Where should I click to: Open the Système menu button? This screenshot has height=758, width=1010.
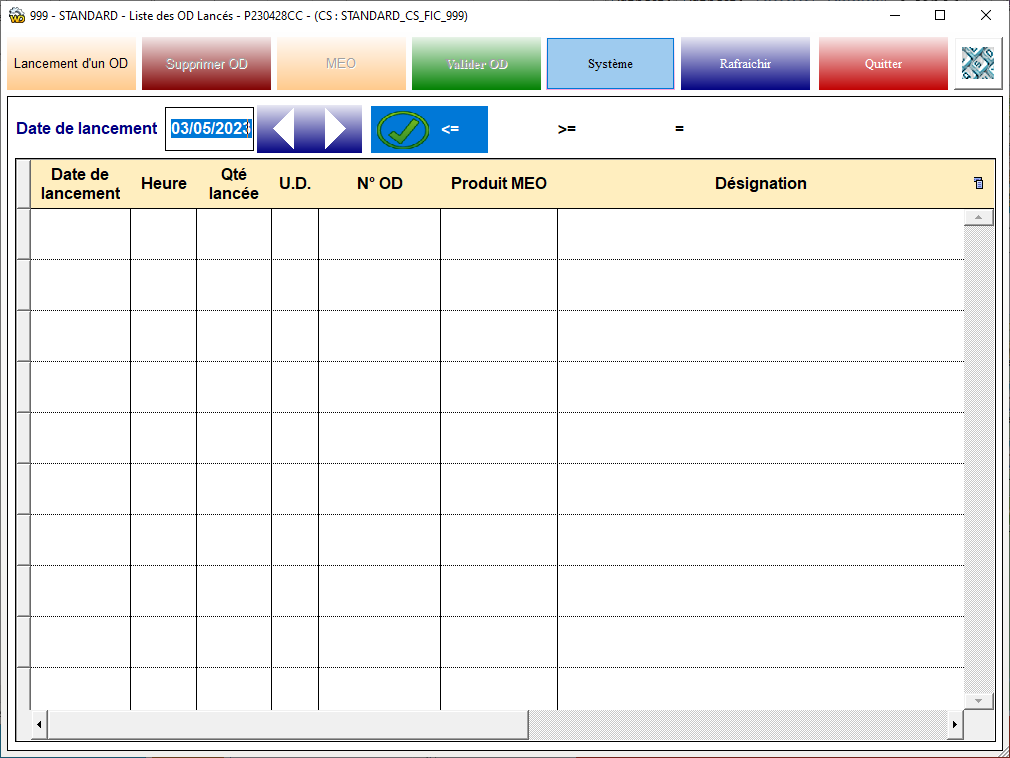click(x=610, y=64)
